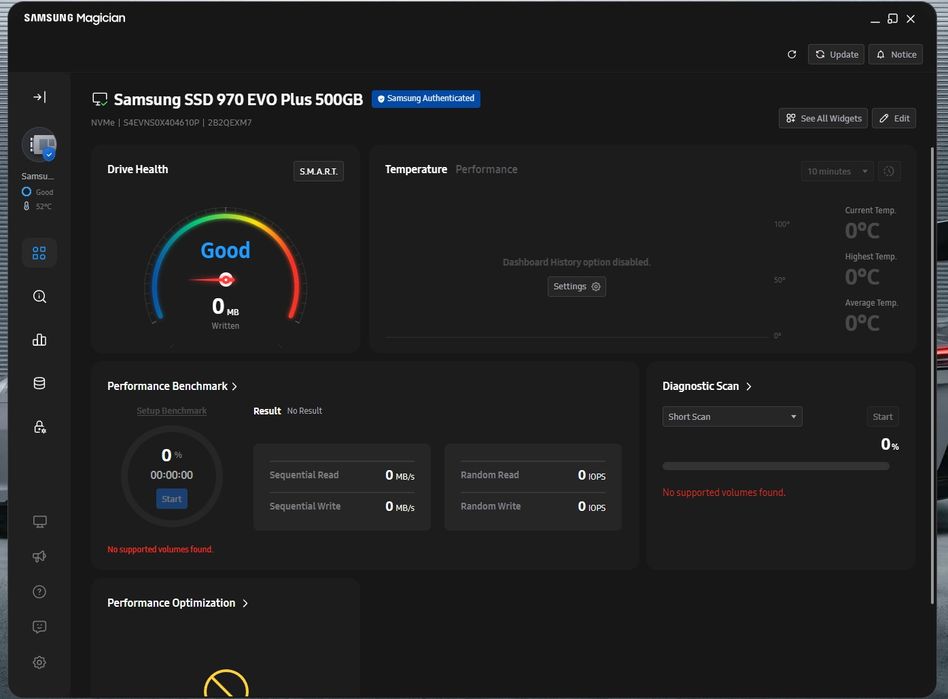This screenshot has width=948, height=699.
Task: Click the Drive Health heading
Action: 138,169
